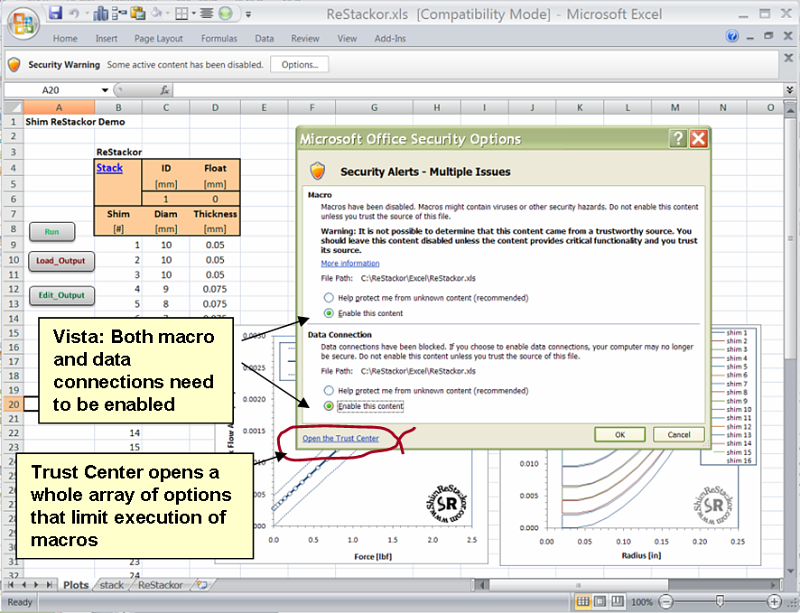Select Data Connection 'Enable this content' radio button
Screen dimensions: 800x613
pyautogui.click(x=329, y=406)
